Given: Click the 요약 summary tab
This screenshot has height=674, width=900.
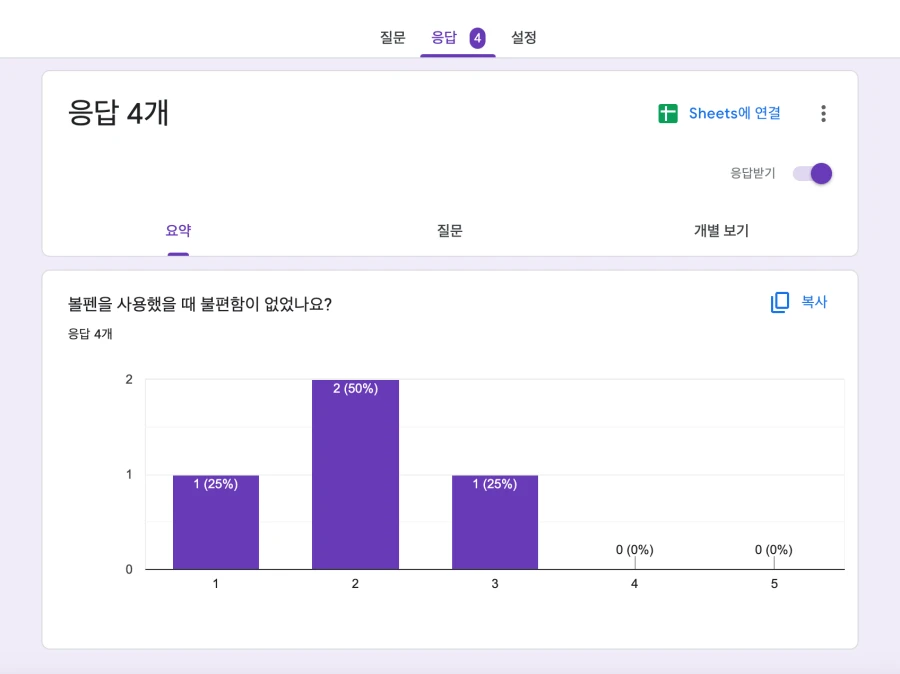Looking at the screenshot, I should (x=178, y=230).
